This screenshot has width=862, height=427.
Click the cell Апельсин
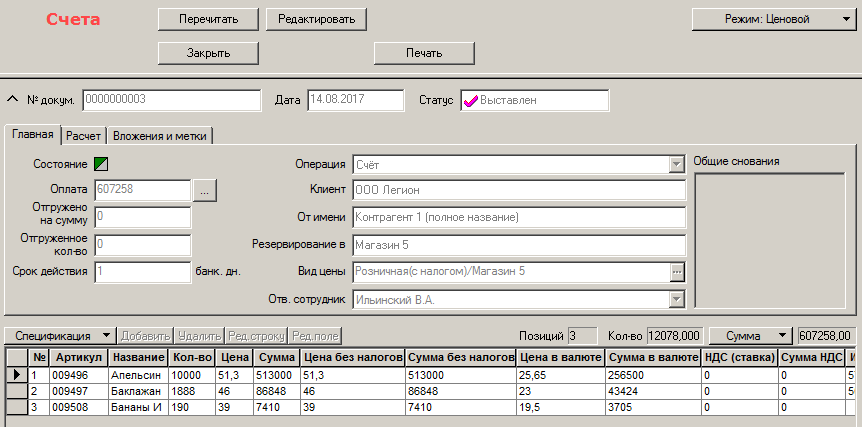[138, 375]
